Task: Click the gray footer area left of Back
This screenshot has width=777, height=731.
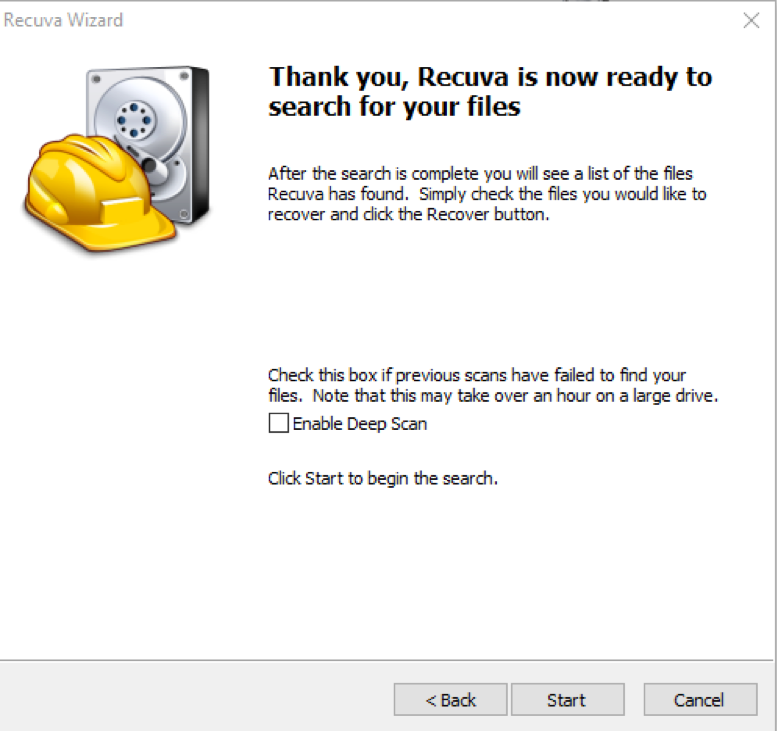Action: [x=196, y=696]
